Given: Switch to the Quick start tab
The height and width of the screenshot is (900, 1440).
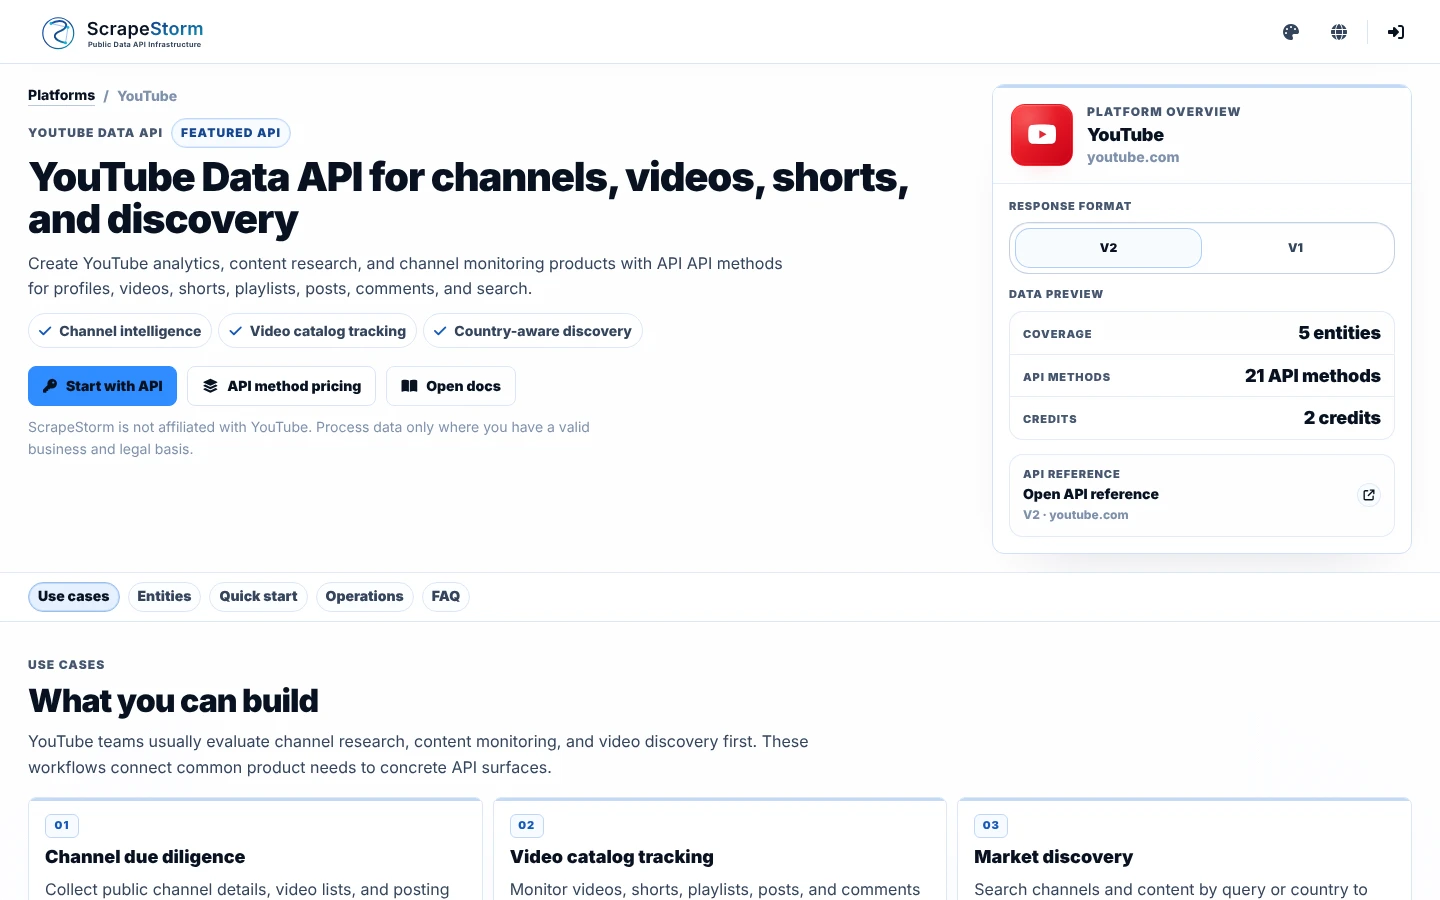Looking at the screenshot, I should click(x=258, y=597).
